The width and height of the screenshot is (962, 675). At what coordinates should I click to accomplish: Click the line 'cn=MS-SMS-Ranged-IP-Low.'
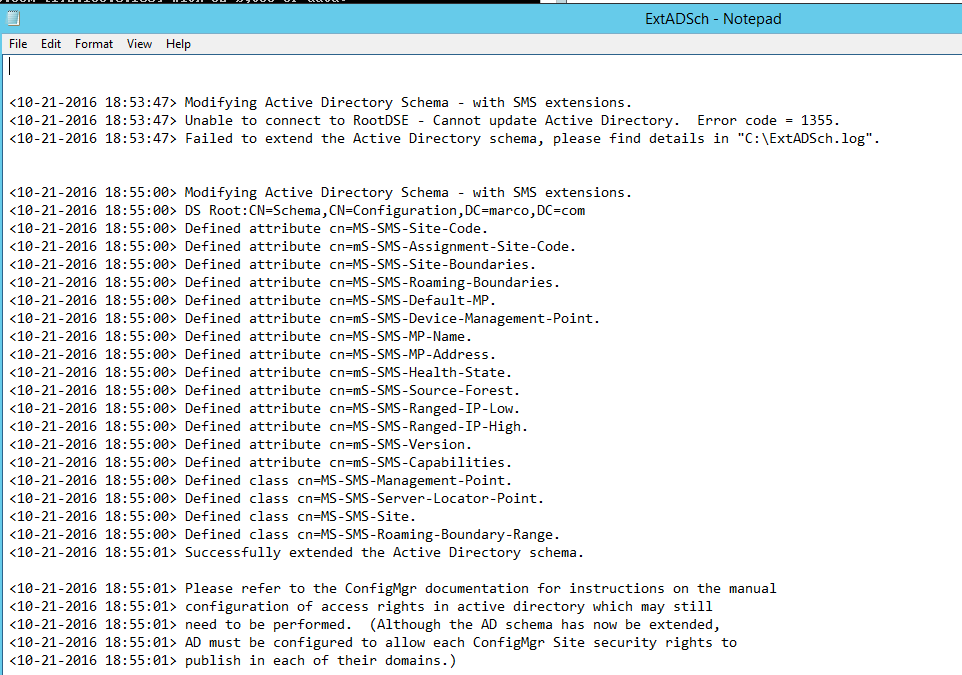[264, 409]
